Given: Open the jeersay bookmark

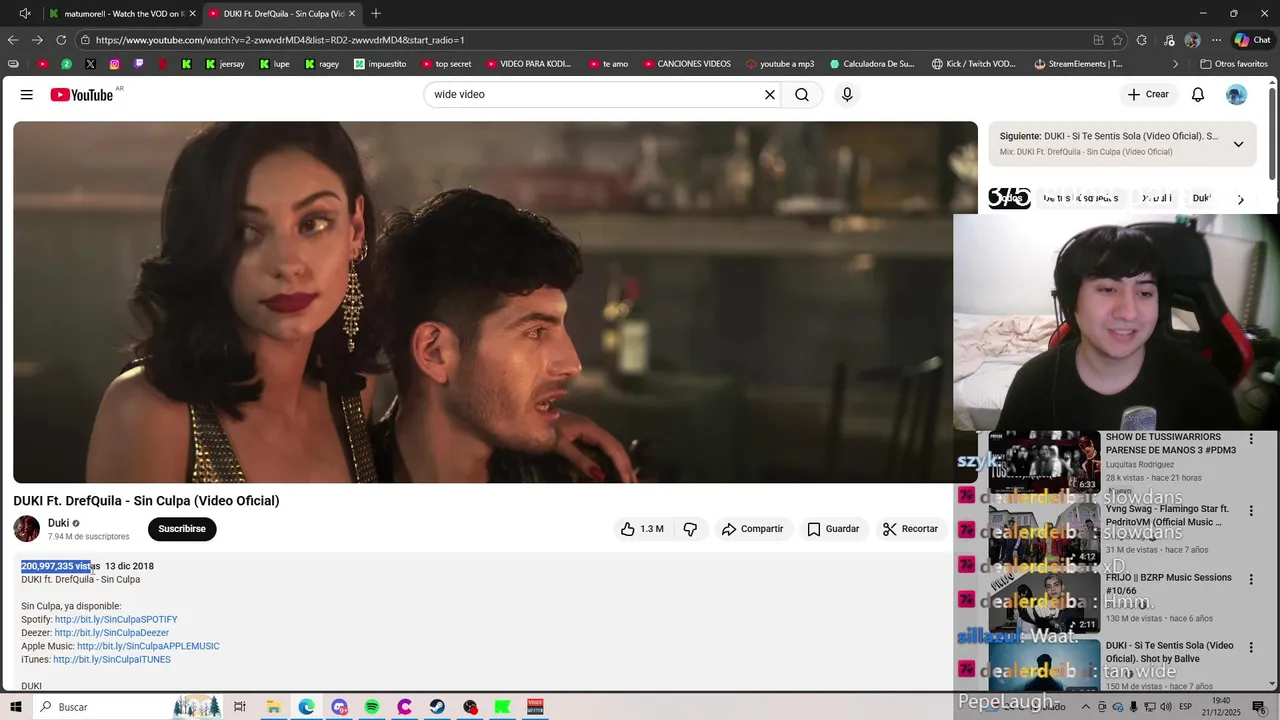Looking at the screenshot, I should point(225,64).
